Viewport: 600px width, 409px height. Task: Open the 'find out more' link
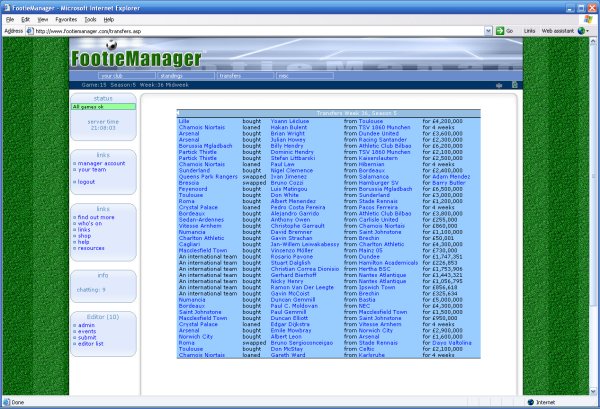tap(96, 217)
